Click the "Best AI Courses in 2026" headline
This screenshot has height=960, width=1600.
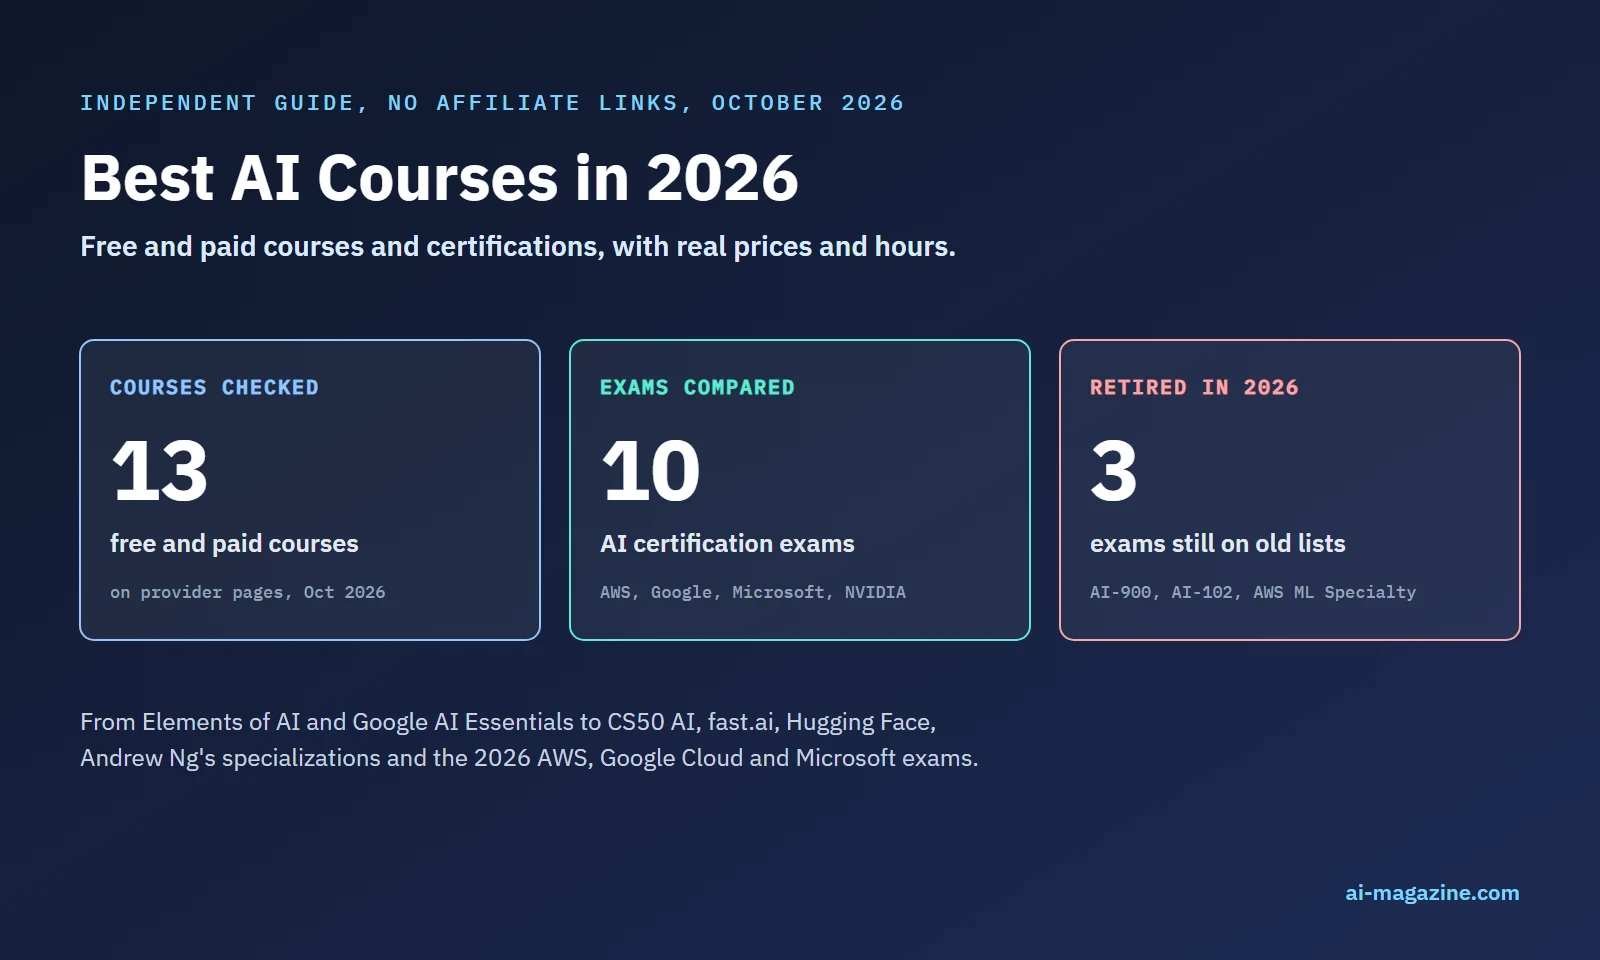click(440, 178)
